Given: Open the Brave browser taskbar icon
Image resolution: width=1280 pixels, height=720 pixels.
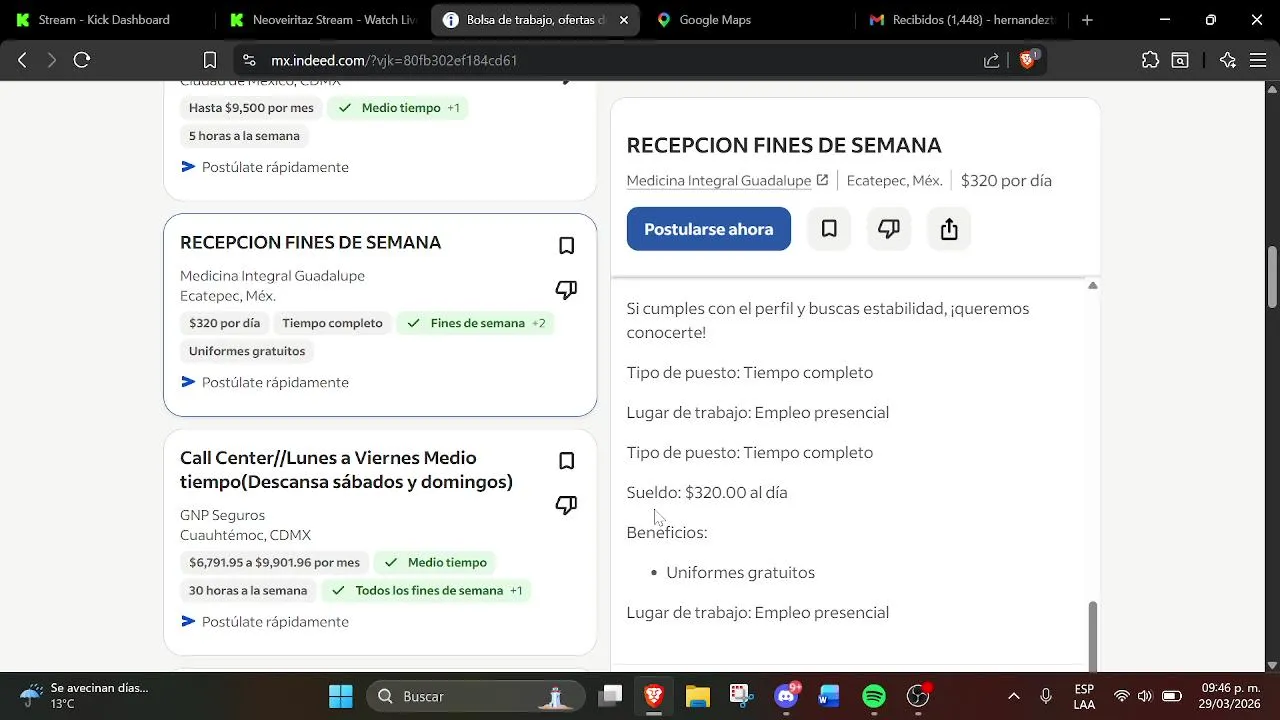Looking at the screenshot, I should (x=654, y=696).
